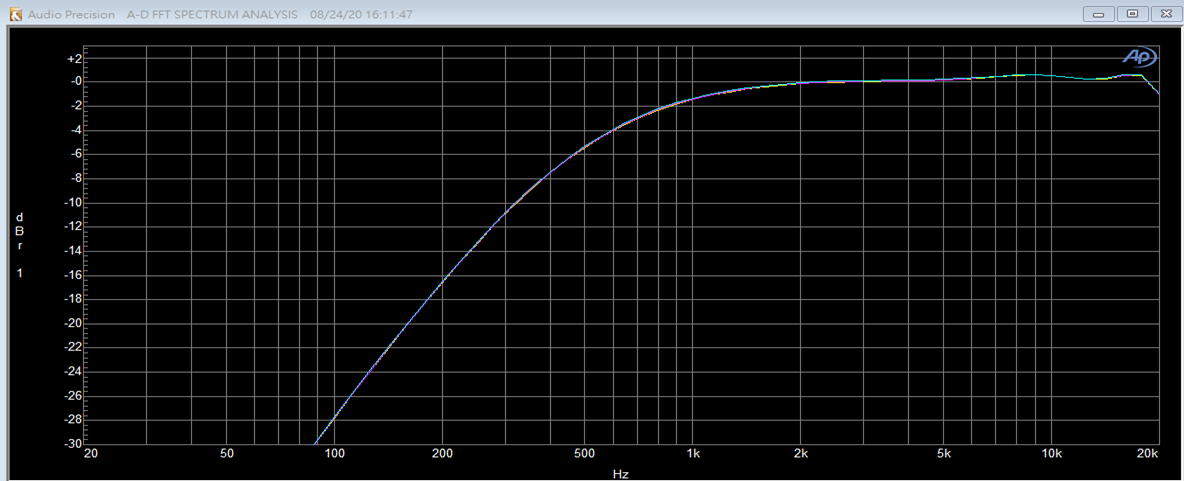Click the 'dBr' y-axis unit label
The image size is (1184, 481).
click(19, 231)
